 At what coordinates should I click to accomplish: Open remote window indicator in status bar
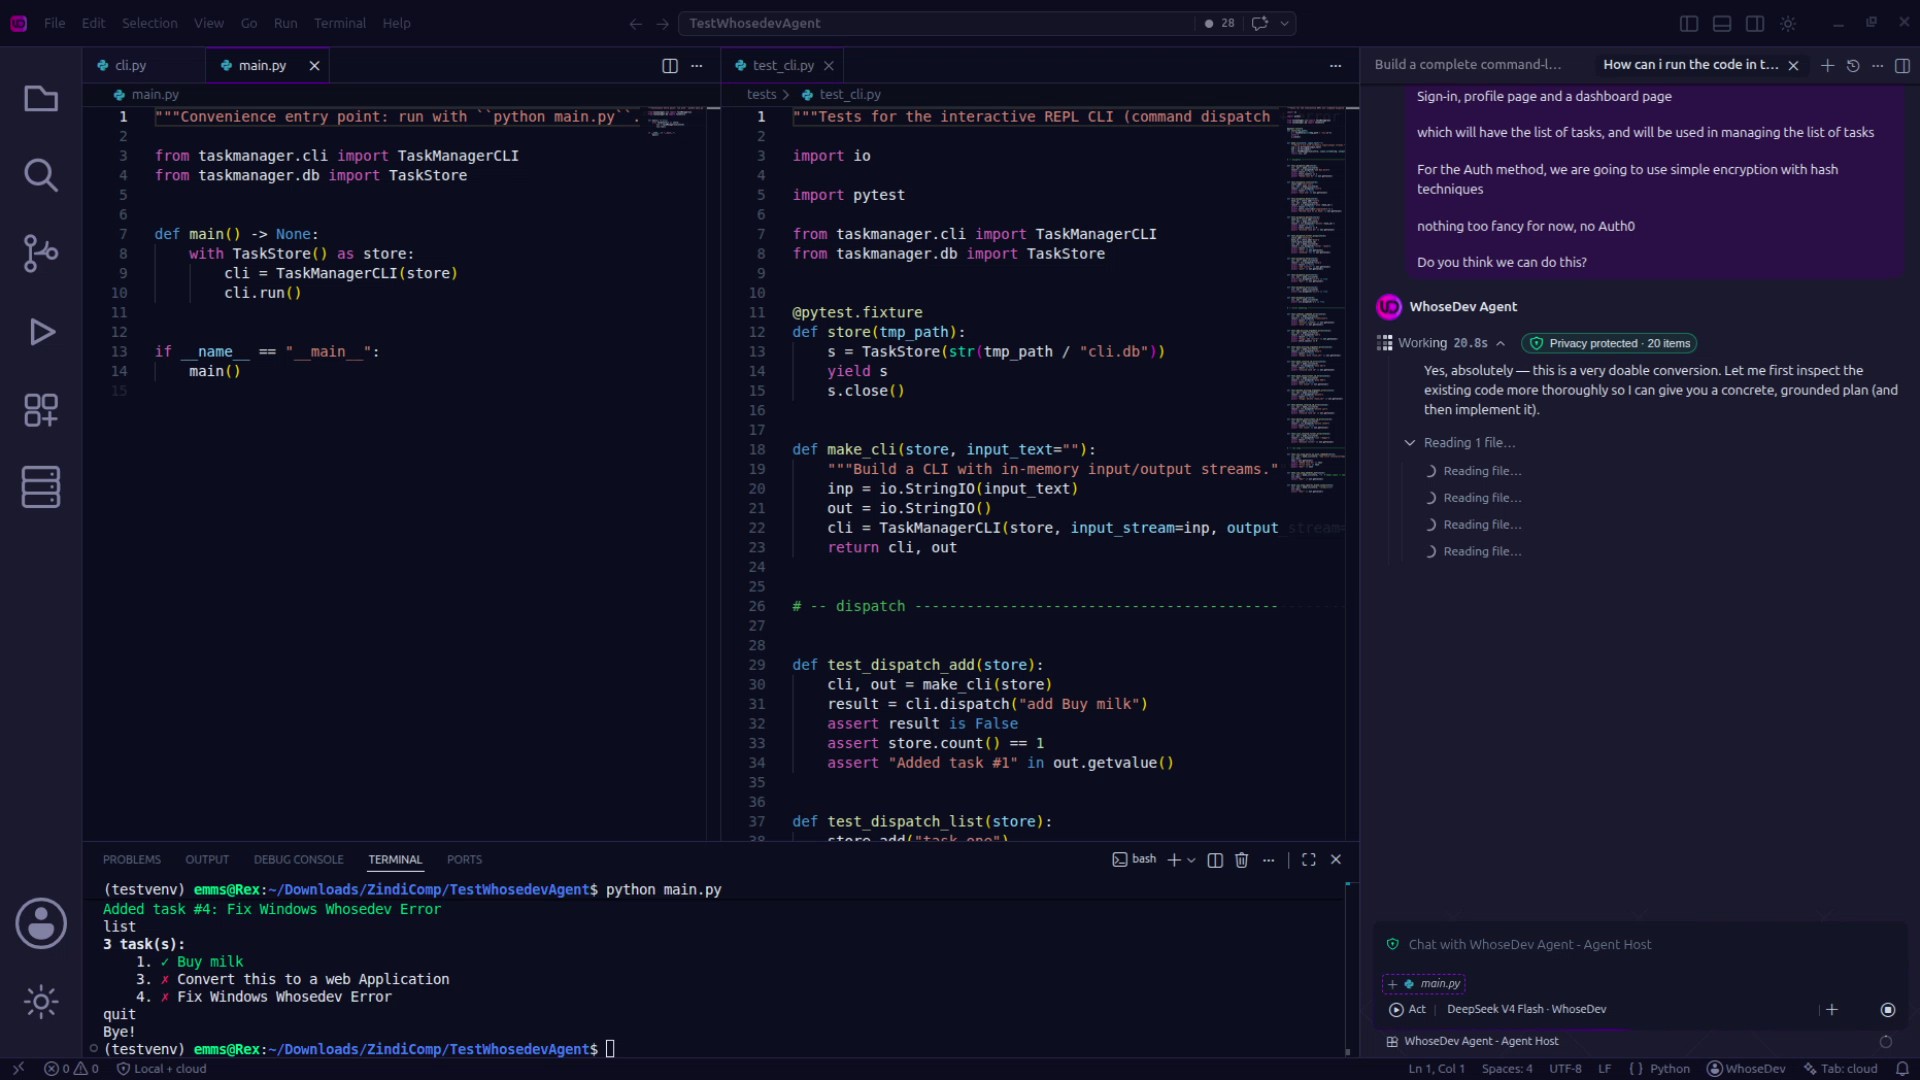pyautogui.click(x=18, y=1069)
